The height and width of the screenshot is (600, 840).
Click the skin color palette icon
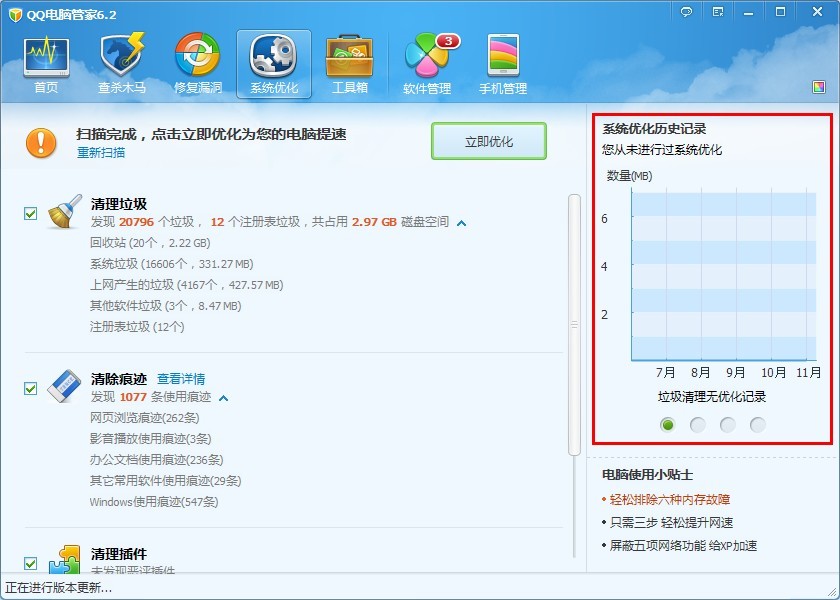(x=819, y=87)
